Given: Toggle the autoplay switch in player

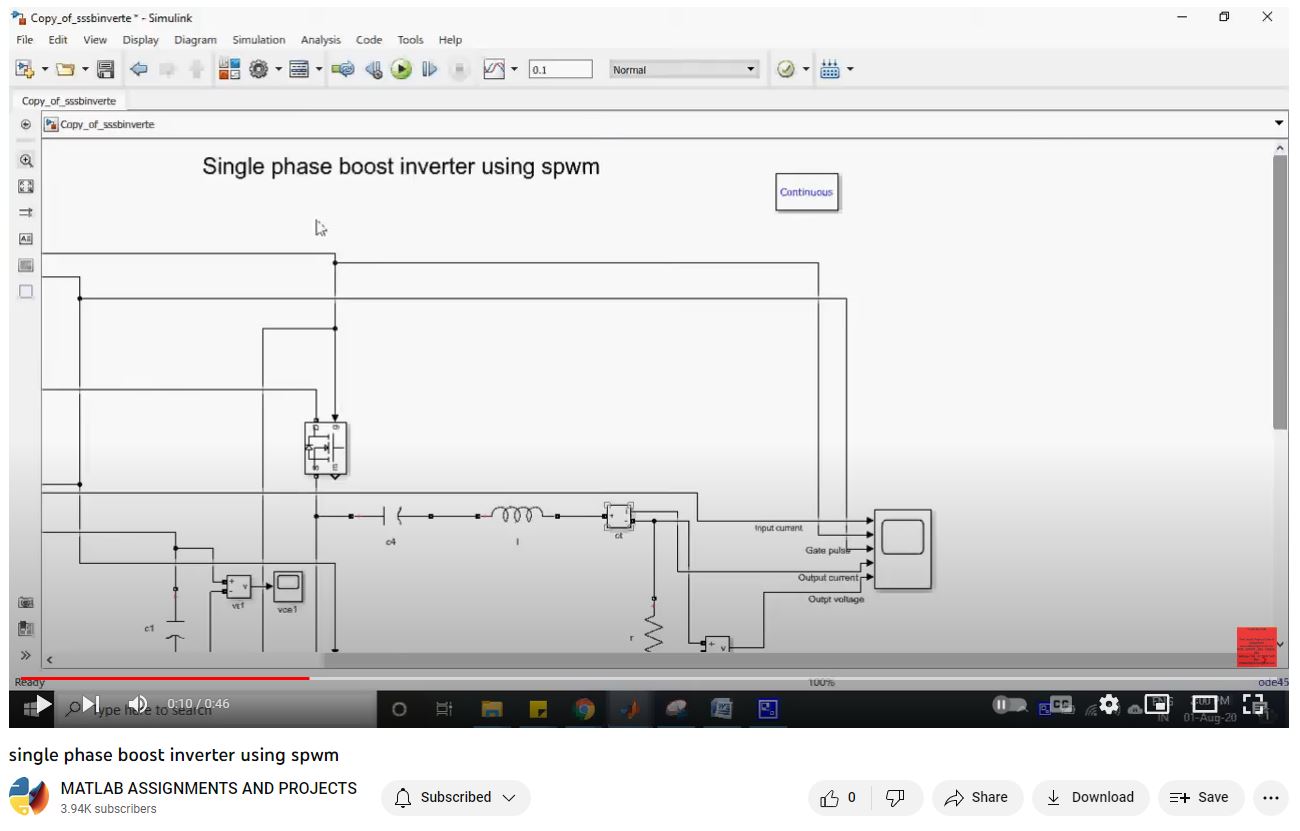Looking at the screenshot, I should tap(1007, 704).
